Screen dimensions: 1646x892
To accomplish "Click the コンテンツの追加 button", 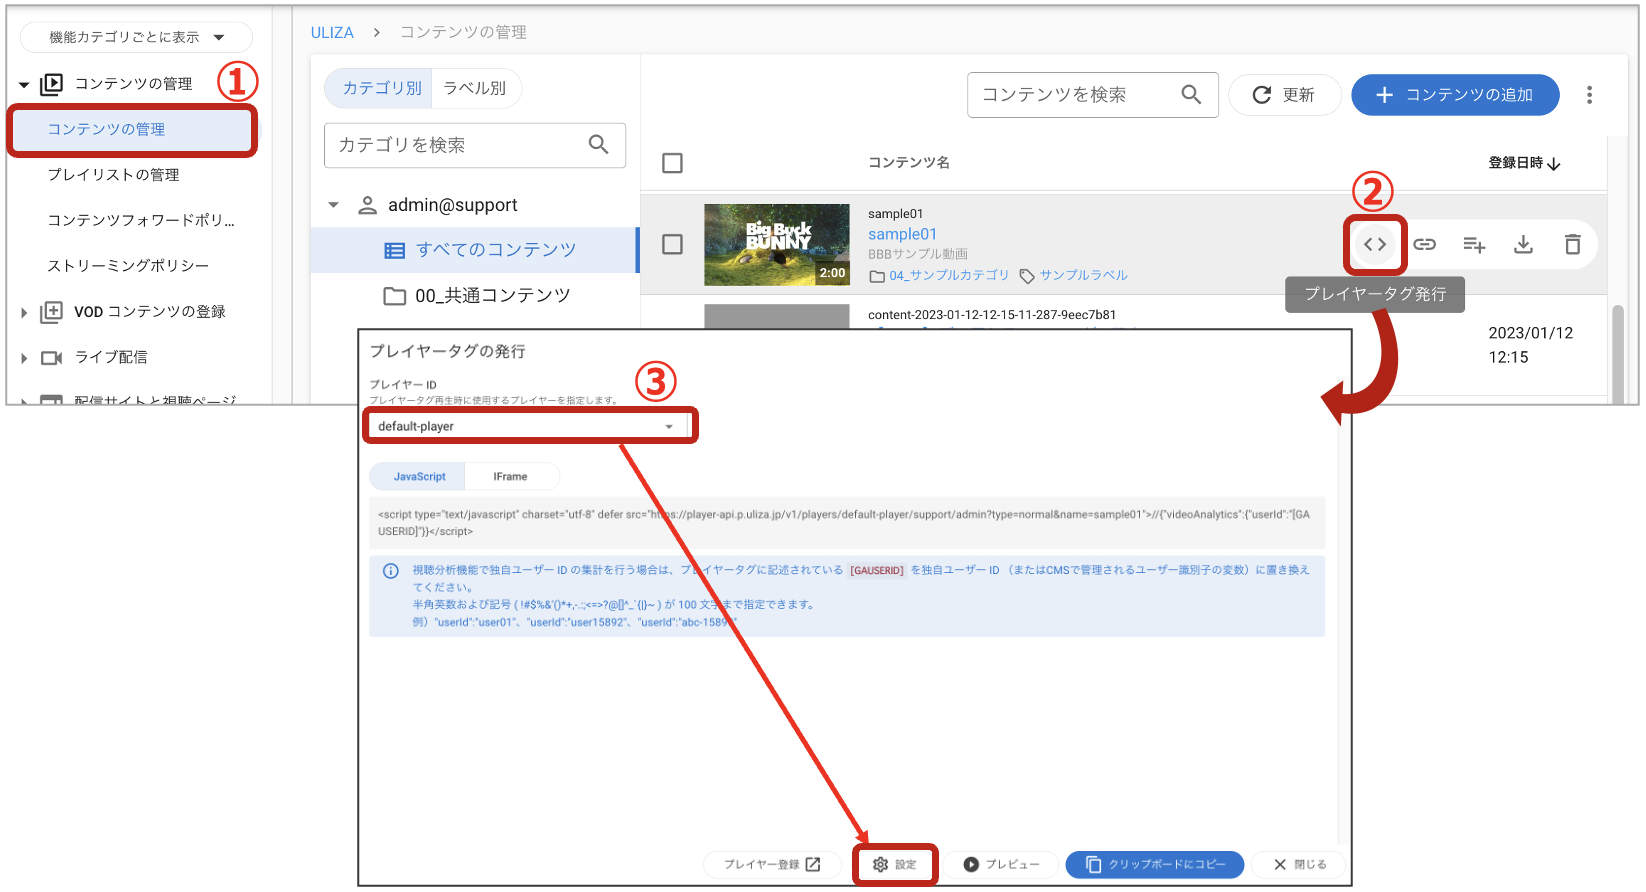I will pyautogui.click(x=1455, y=95).
